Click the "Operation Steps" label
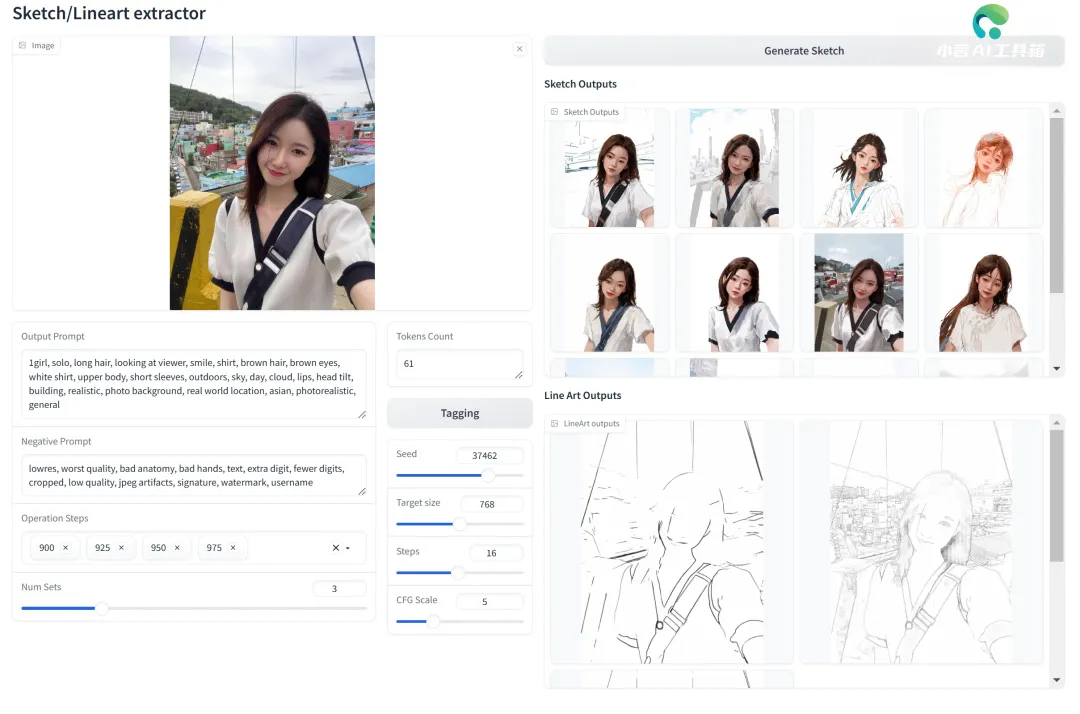This screenshot has width=1080, height=714. pyautogui.click(x=55, y=518)
